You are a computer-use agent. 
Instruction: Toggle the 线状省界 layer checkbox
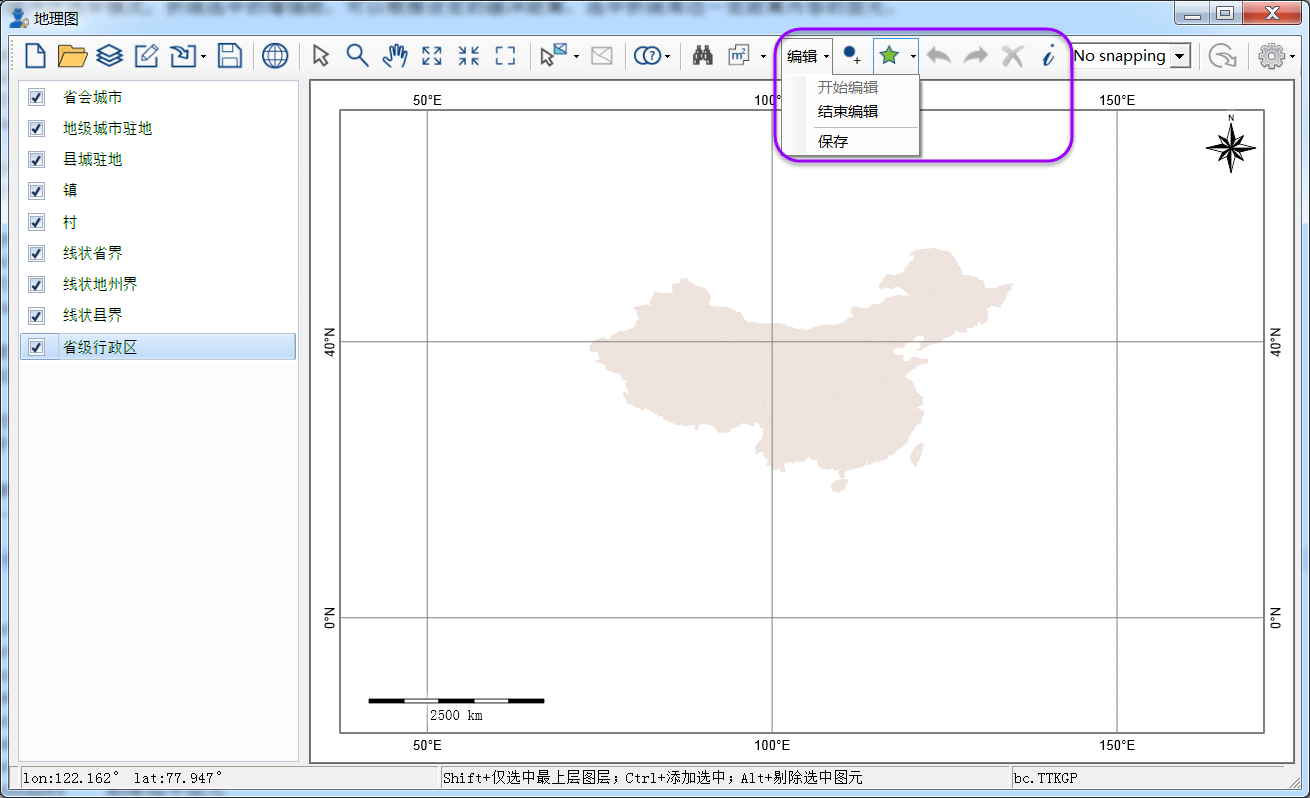point(37,253)
